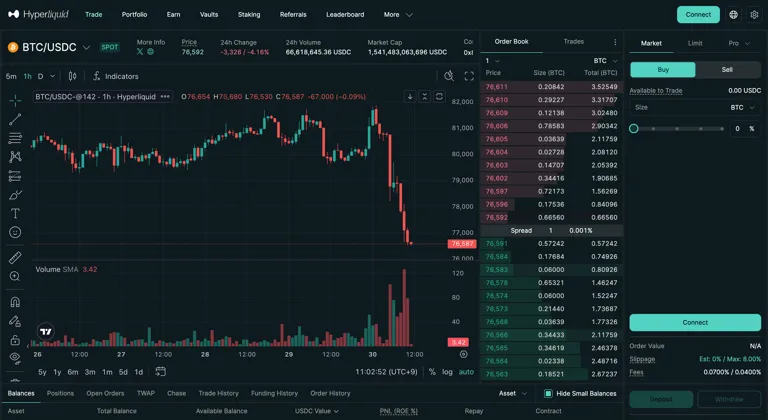Switch to the Limit order tab
Viewport: 768px width, 420px height.
pyautogui.click(x=695, y=43)
